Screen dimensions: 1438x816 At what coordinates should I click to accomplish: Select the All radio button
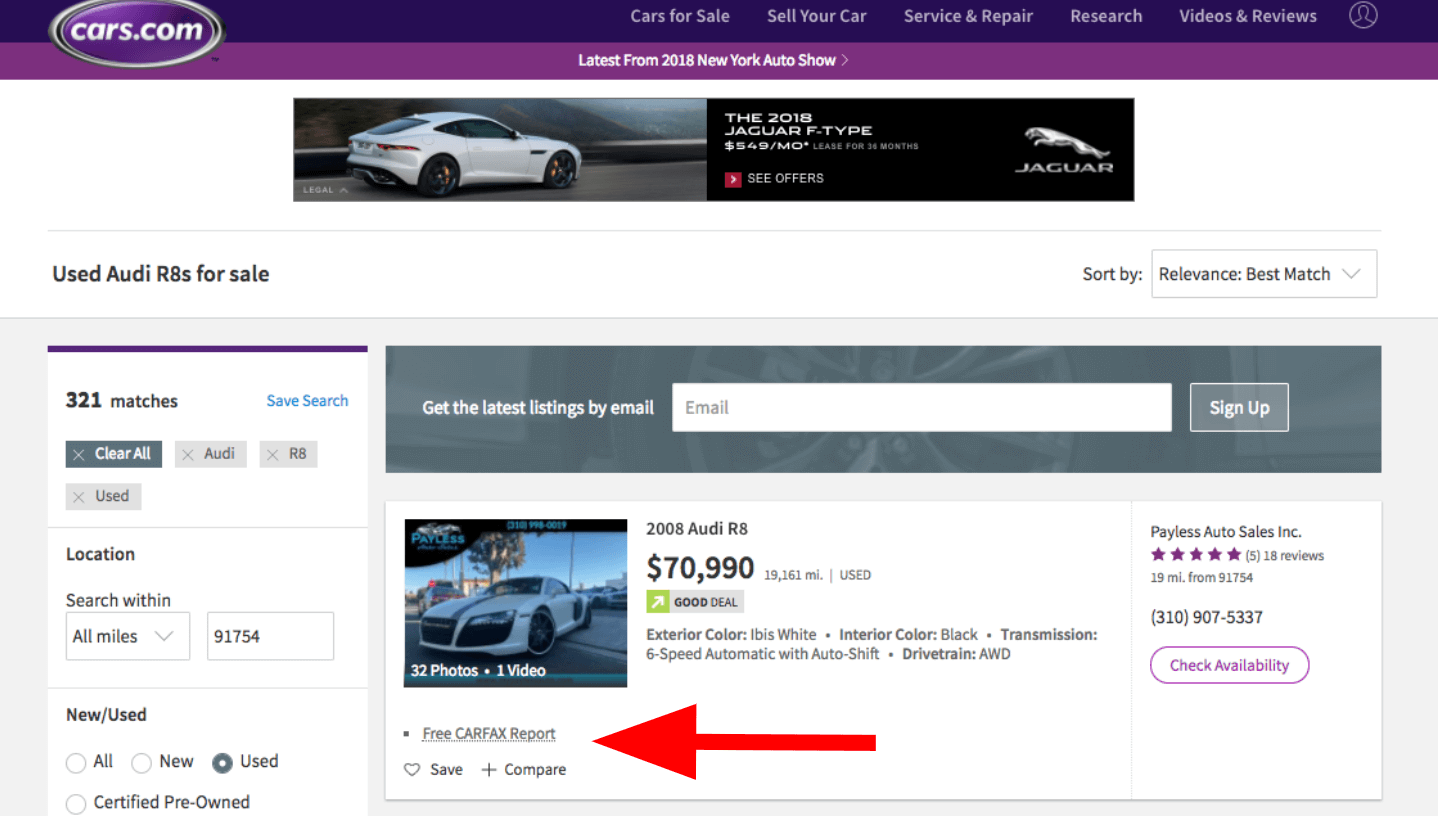76,763
